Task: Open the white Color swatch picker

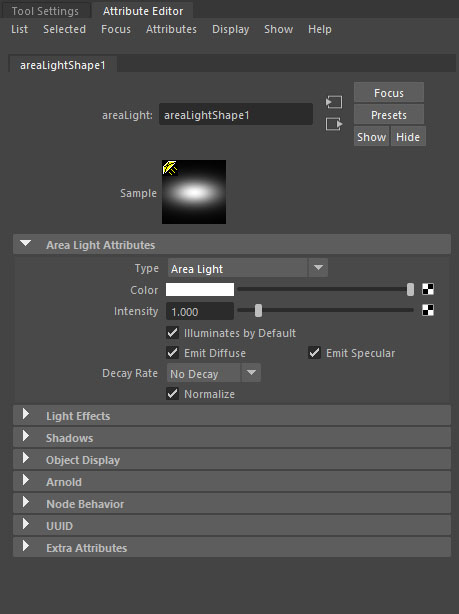Action: [x=200, y=290]
